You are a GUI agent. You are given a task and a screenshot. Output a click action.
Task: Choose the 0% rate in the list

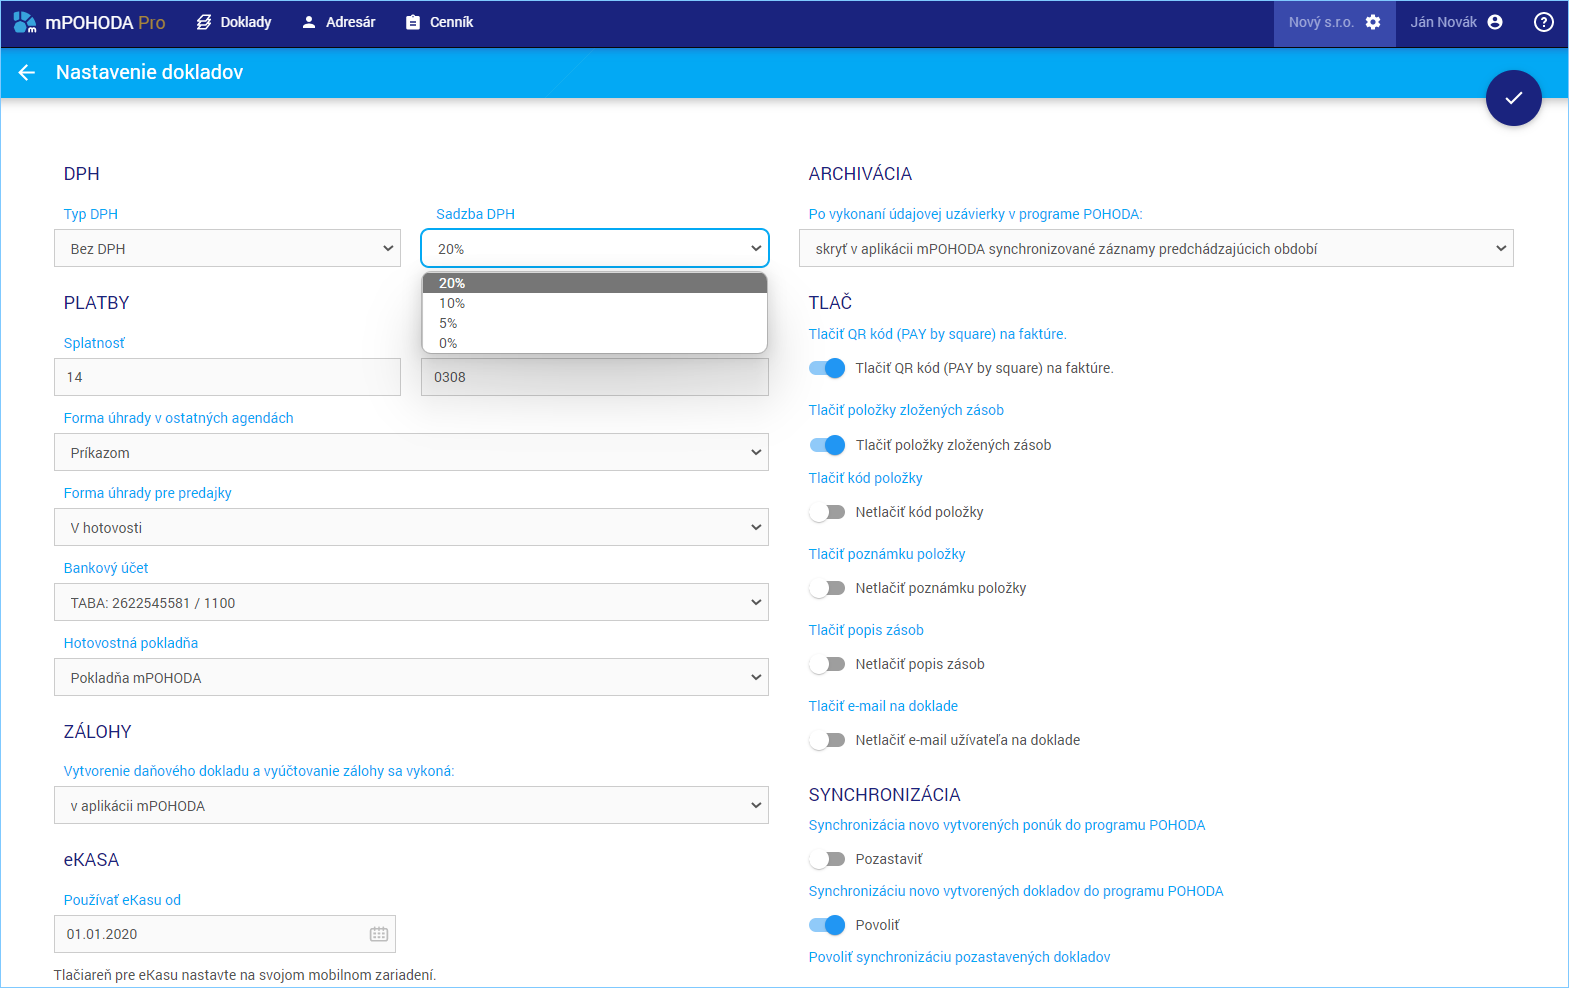click(x=594, y=343)
